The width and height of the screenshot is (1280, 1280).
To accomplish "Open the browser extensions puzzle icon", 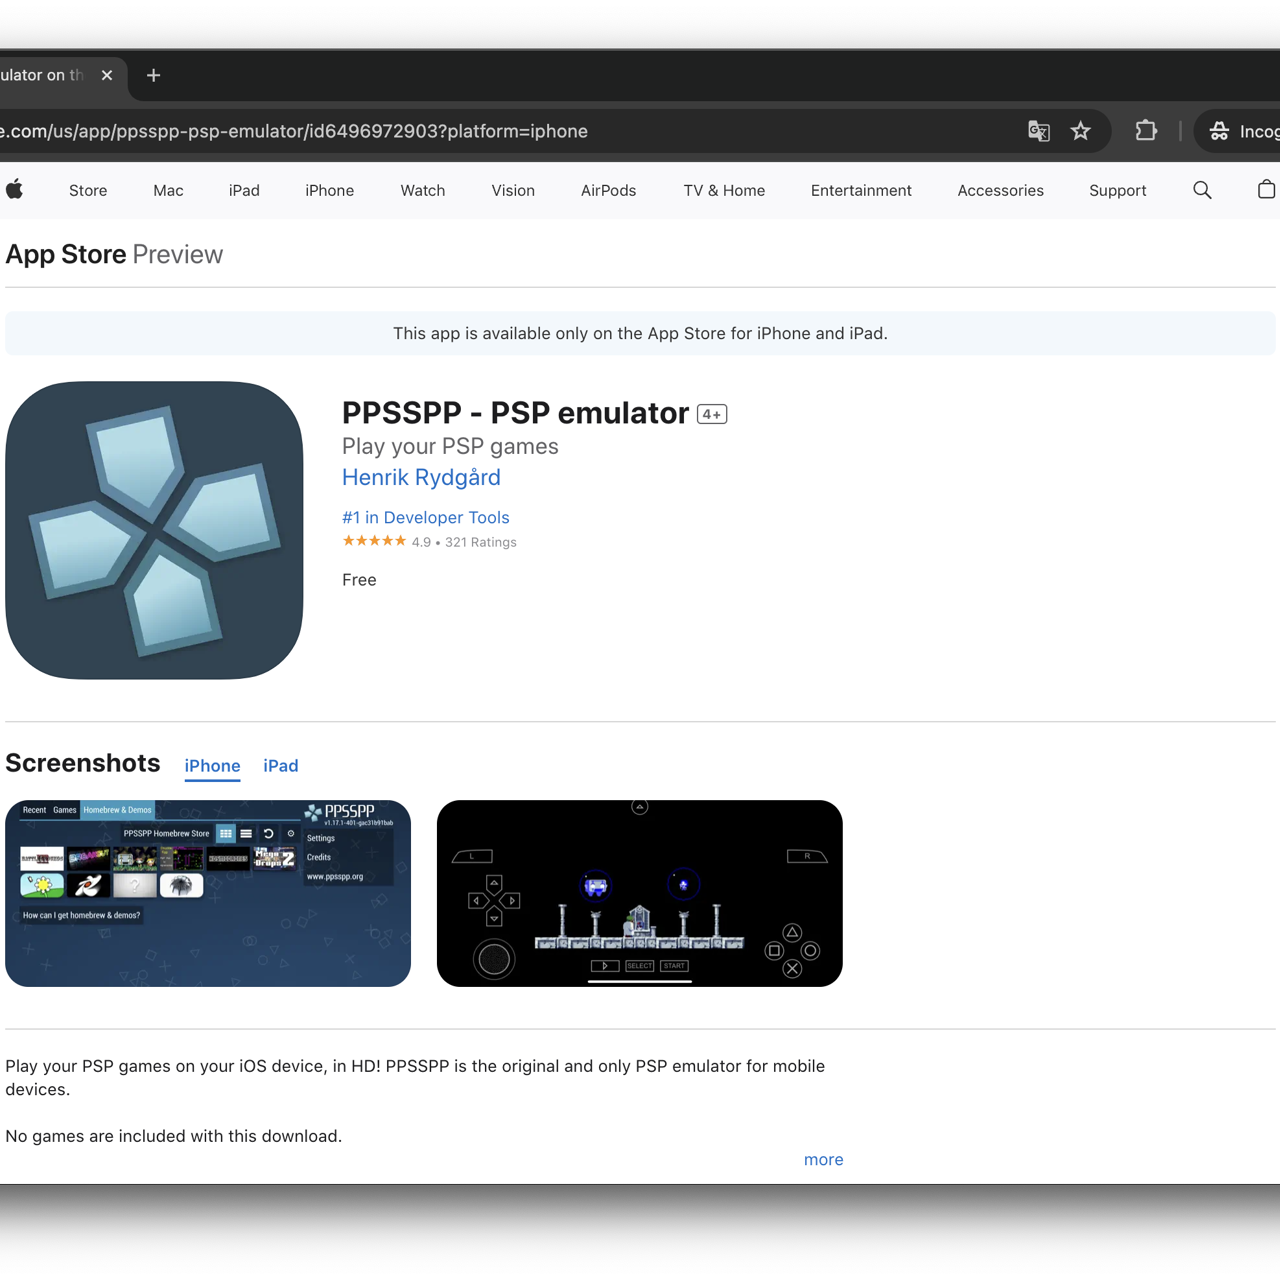I will pos(1146,131).
